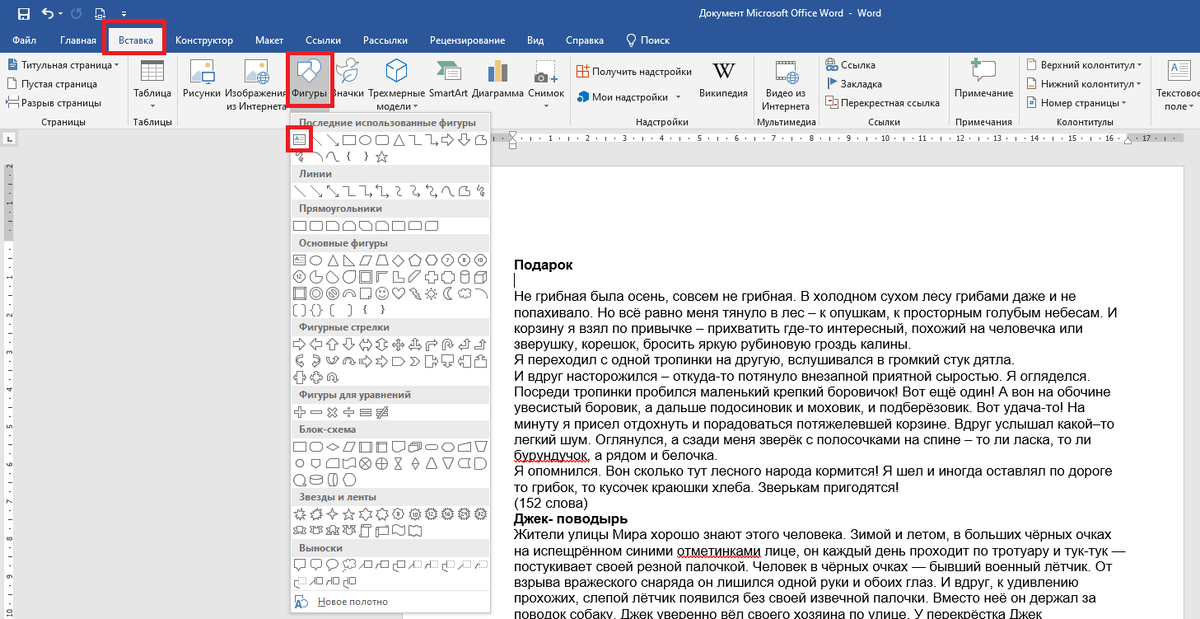Click the Рисунки insert button
This screenshot has width=1200, height=619.
coord(201,80)
